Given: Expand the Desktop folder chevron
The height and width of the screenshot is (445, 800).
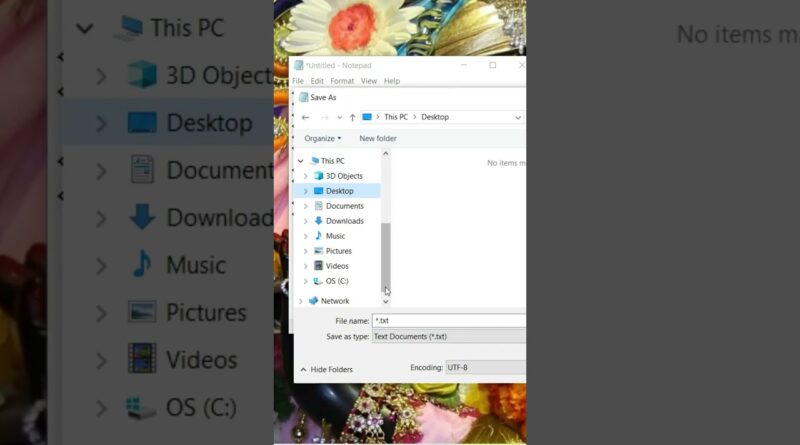Looking at the screenshot, I should pos(306,191).
